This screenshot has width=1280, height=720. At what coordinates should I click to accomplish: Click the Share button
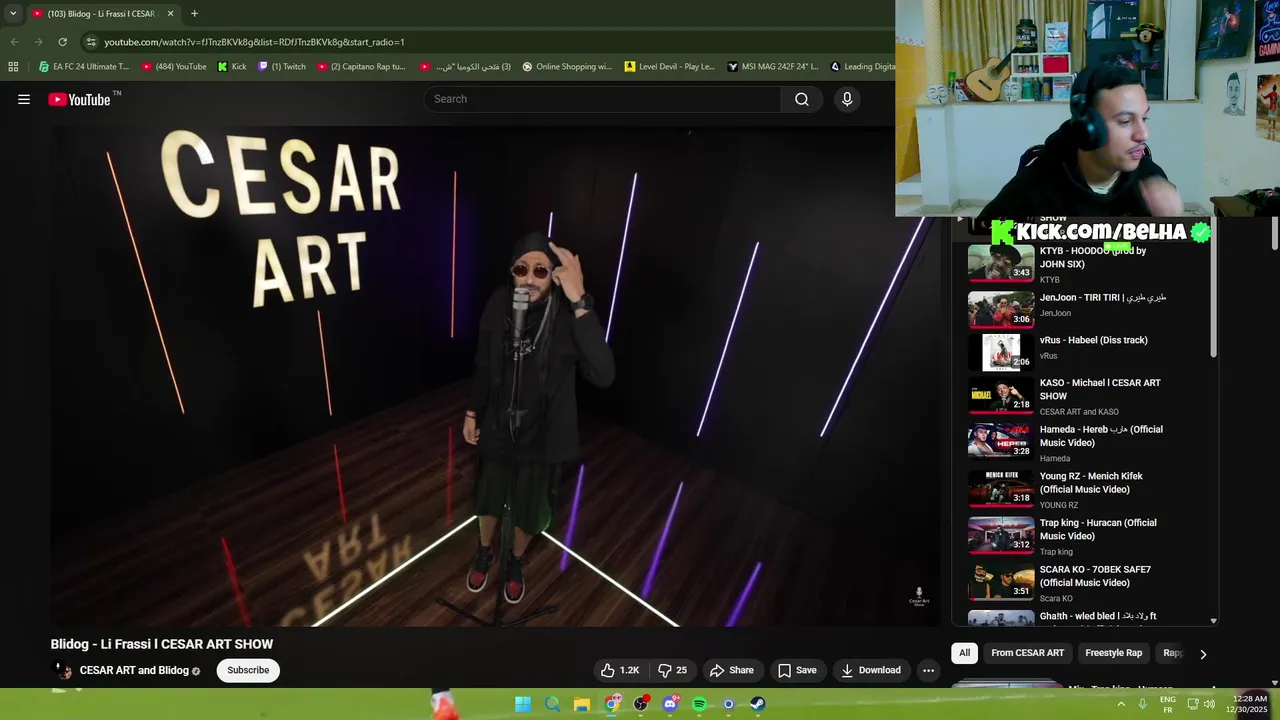click(731, 670)
